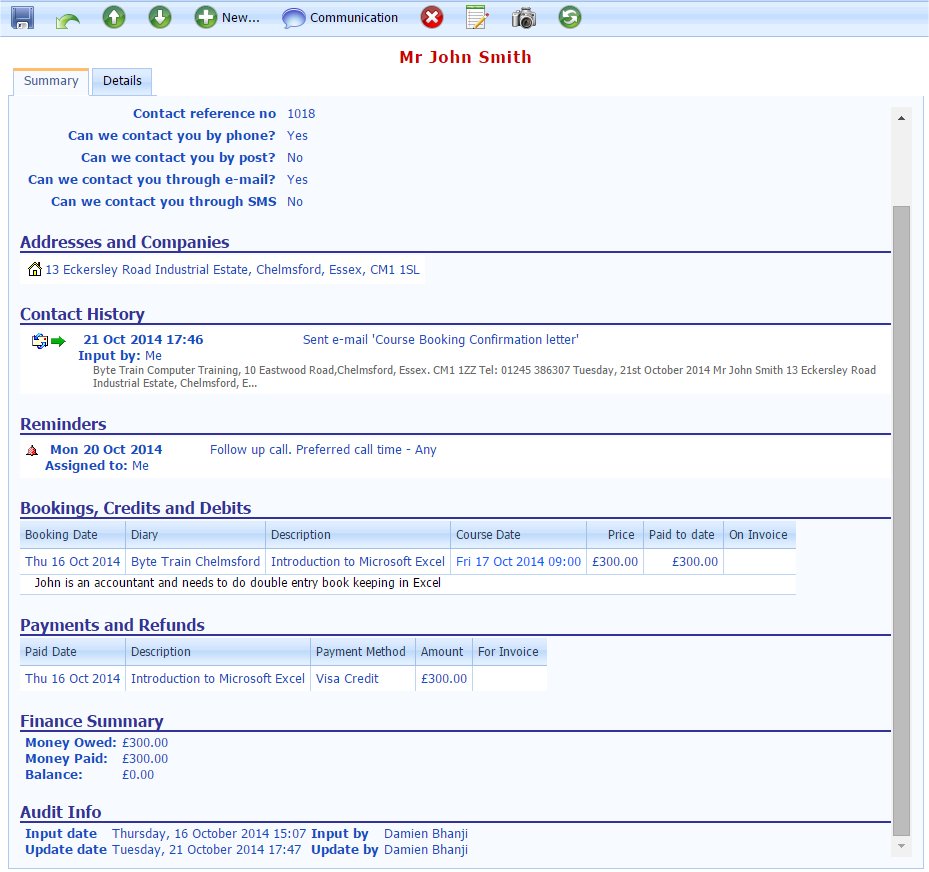Click the green refresh icon
The width and height of the screenshot is (929, 872).
tap(569, 17)
